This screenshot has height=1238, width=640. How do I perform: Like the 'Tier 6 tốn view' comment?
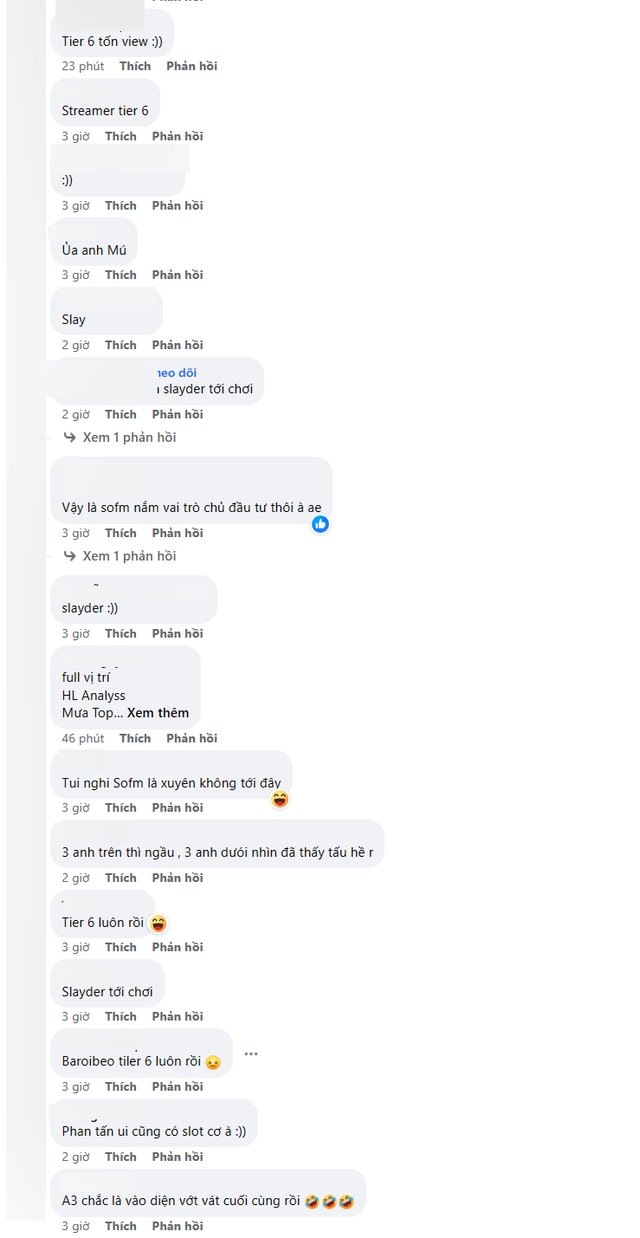click(135, 66)
